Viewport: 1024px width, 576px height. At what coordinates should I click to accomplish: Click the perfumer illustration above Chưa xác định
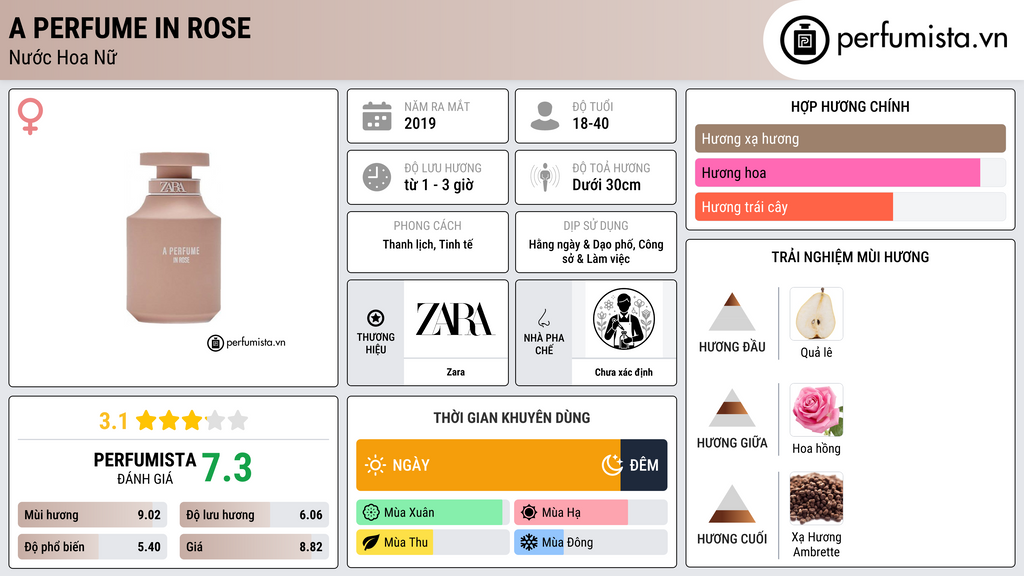pyautogui.click(x=624, y=319)
